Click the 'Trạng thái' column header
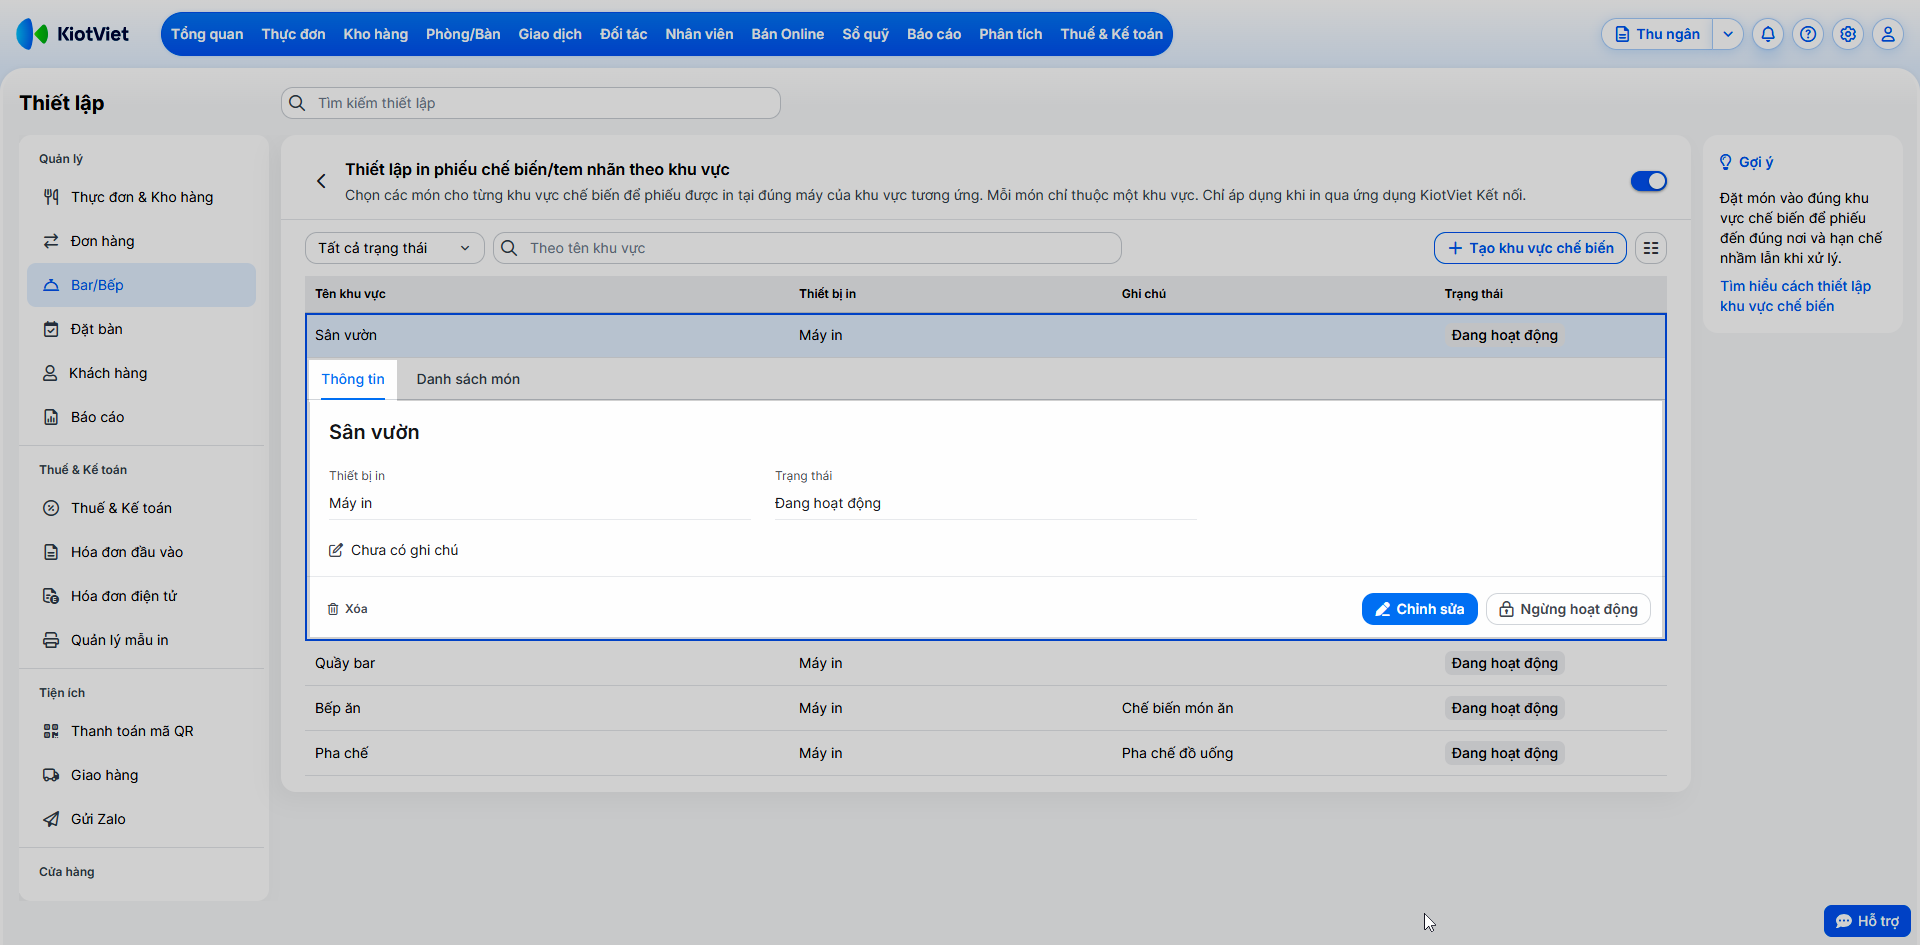 (x=1473, y=294)
